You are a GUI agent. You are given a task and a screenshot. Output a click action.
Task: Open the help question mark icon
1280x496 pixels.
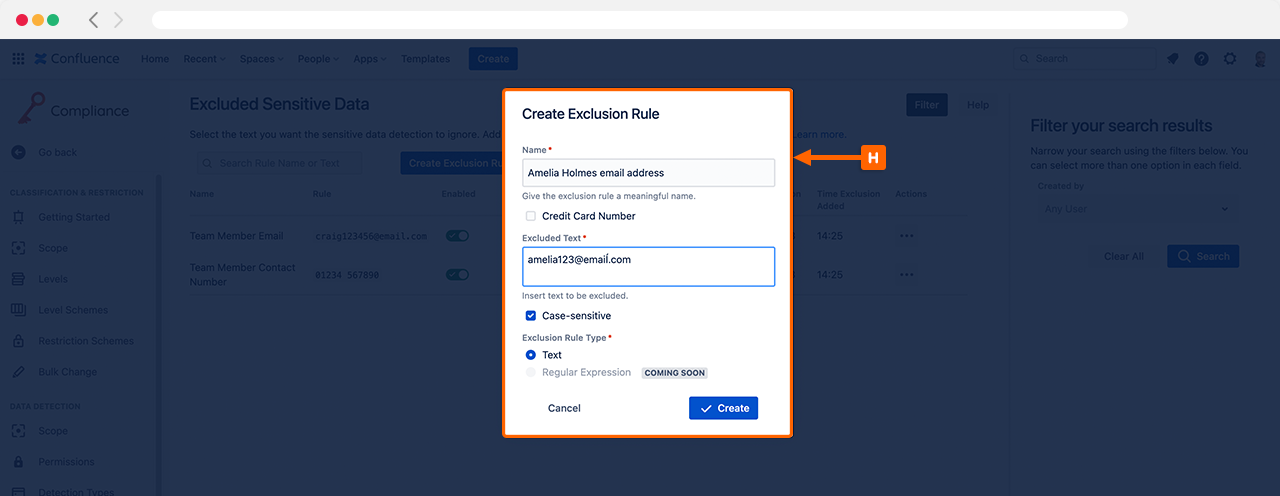tap(1201, 59)
